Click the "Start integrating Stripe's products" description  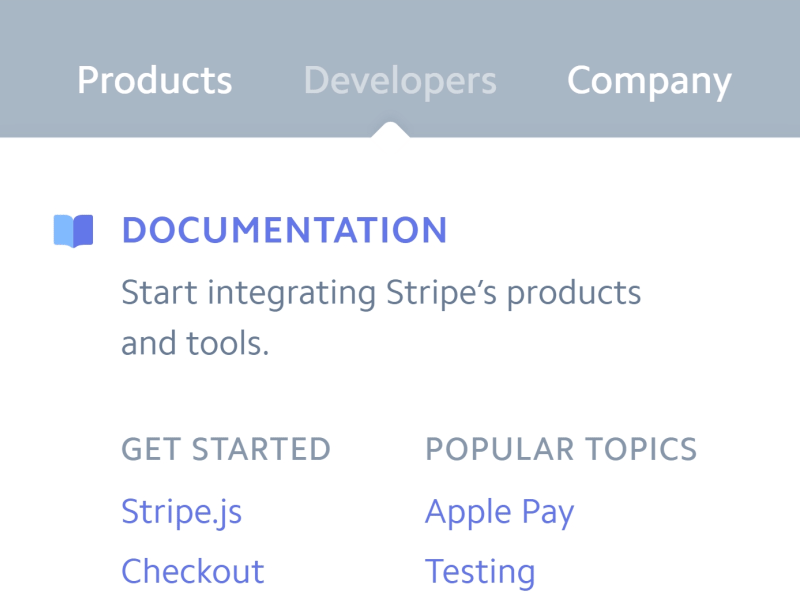(x=380, y=294)
